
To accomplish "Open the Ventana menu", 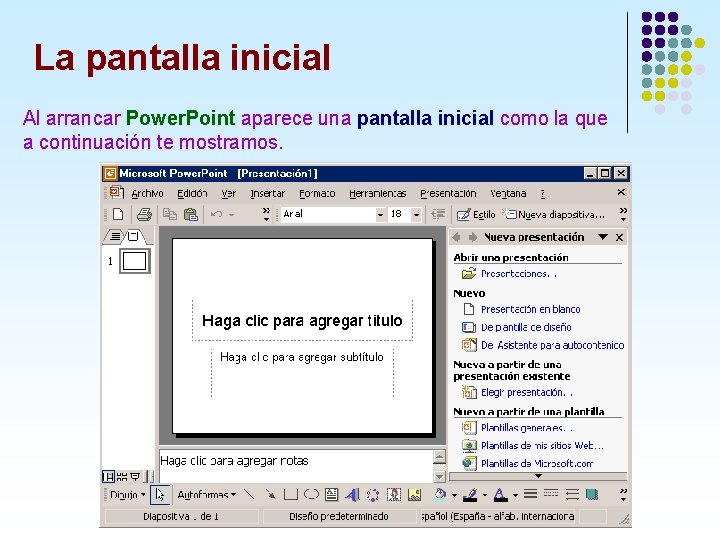I will [x=508, y=194].
